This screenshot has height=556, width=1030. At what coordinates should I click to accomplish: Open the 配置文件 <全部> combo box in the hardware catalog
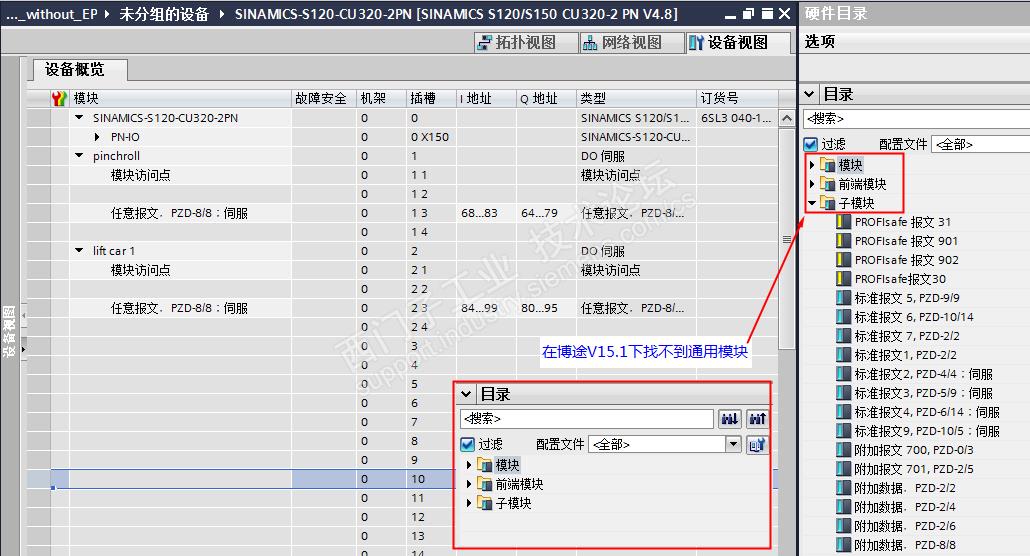click(x=980, y=145)
